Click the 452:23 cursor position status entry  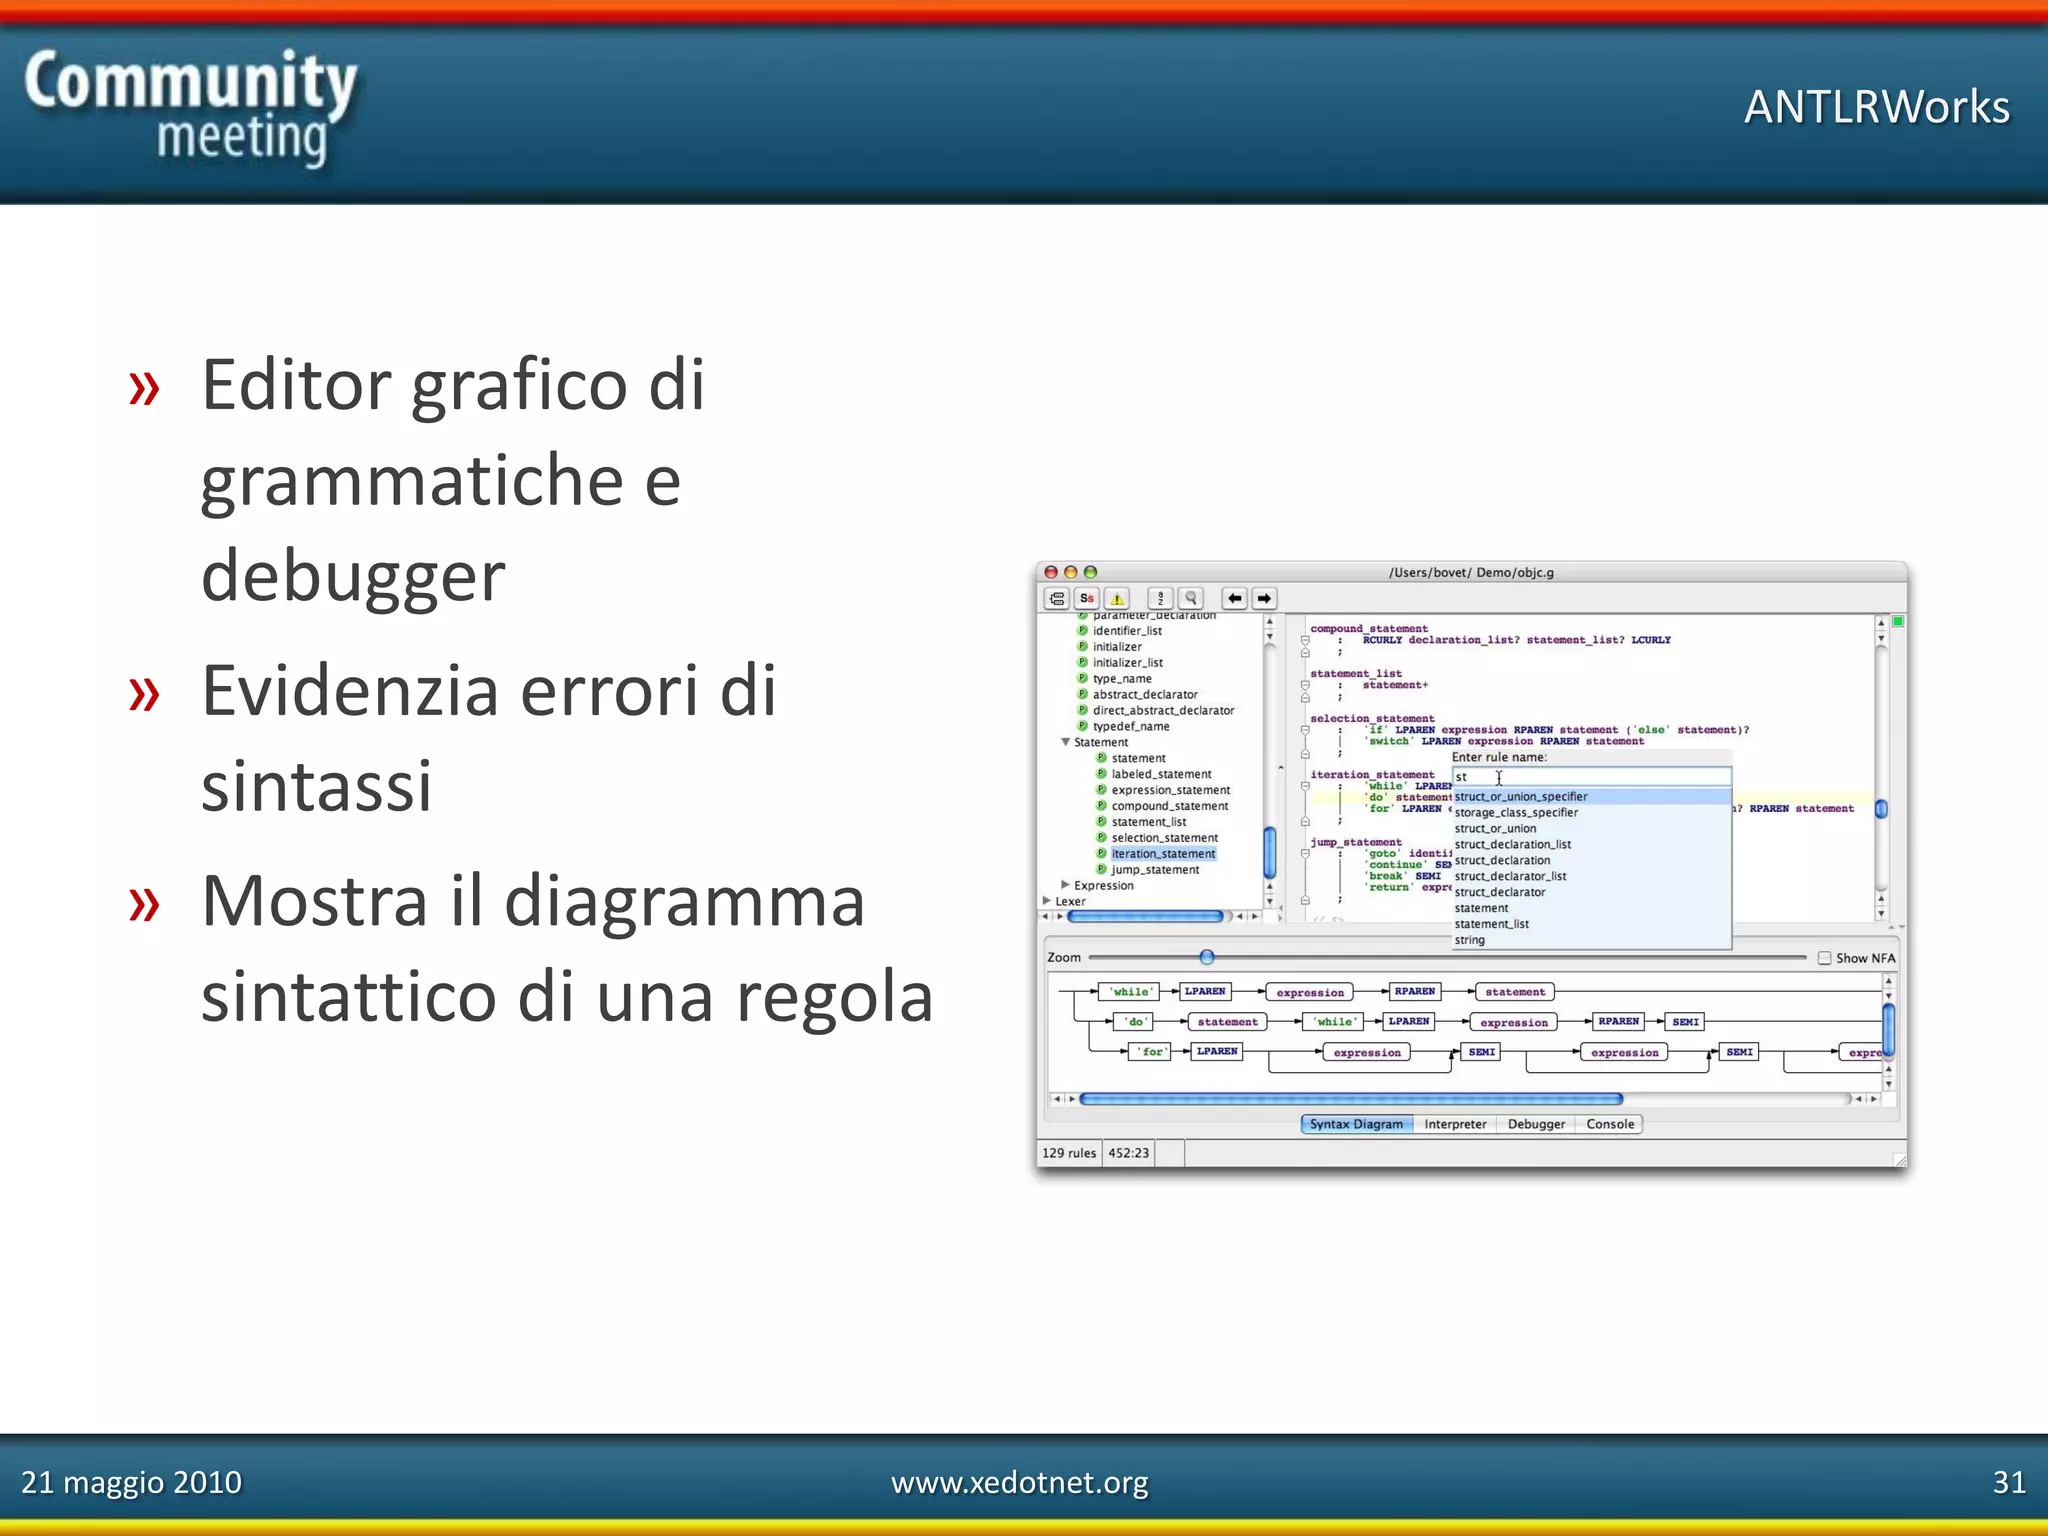click(x=1128, y=1153)
